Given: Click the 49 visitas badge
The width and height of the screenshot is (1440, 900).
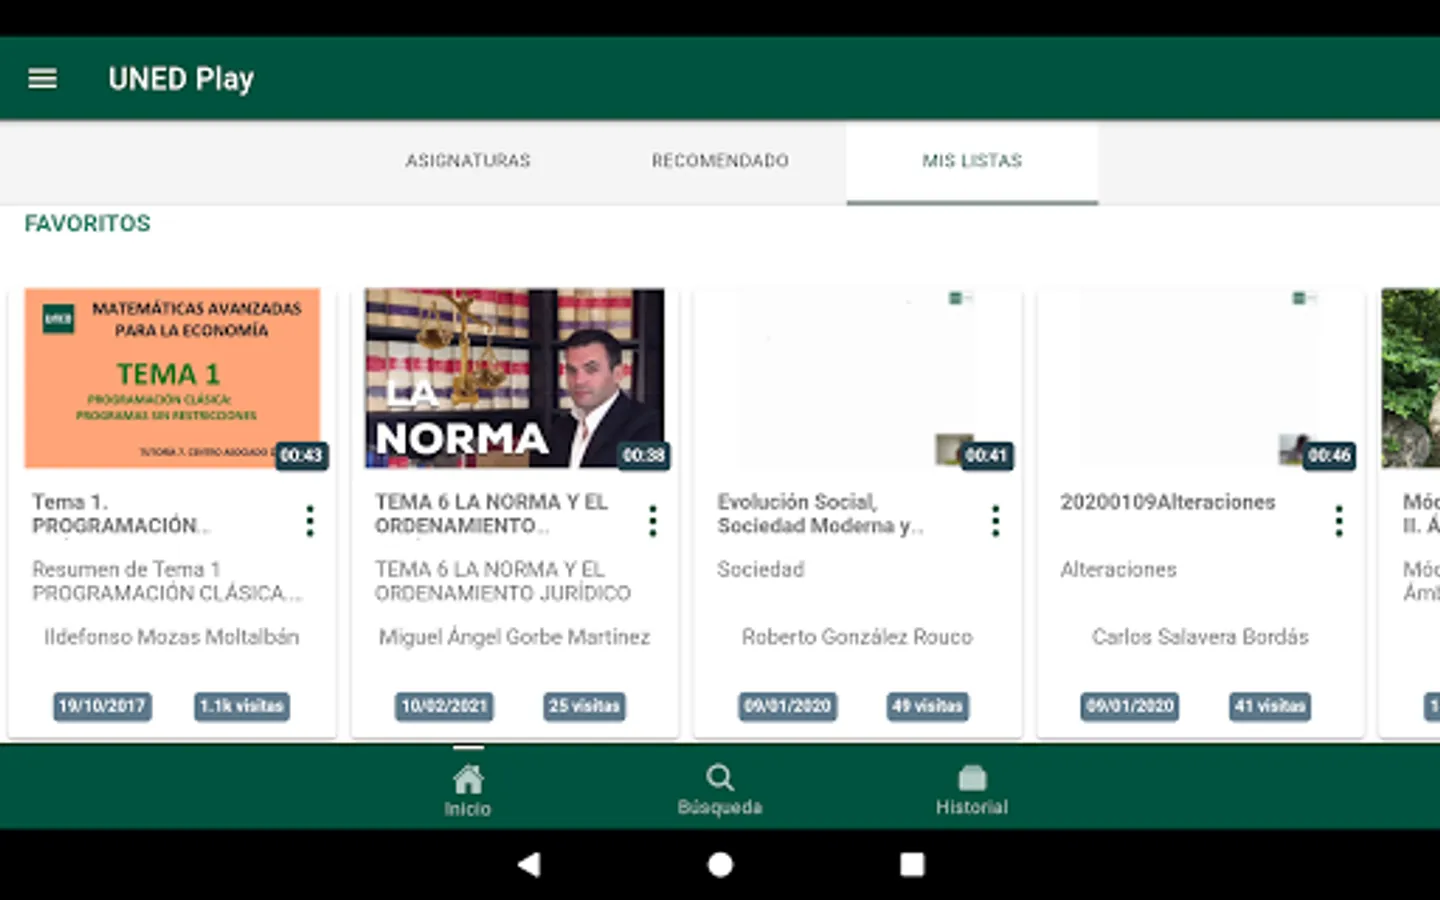Looking at the screenshot, I should point(928,706).
